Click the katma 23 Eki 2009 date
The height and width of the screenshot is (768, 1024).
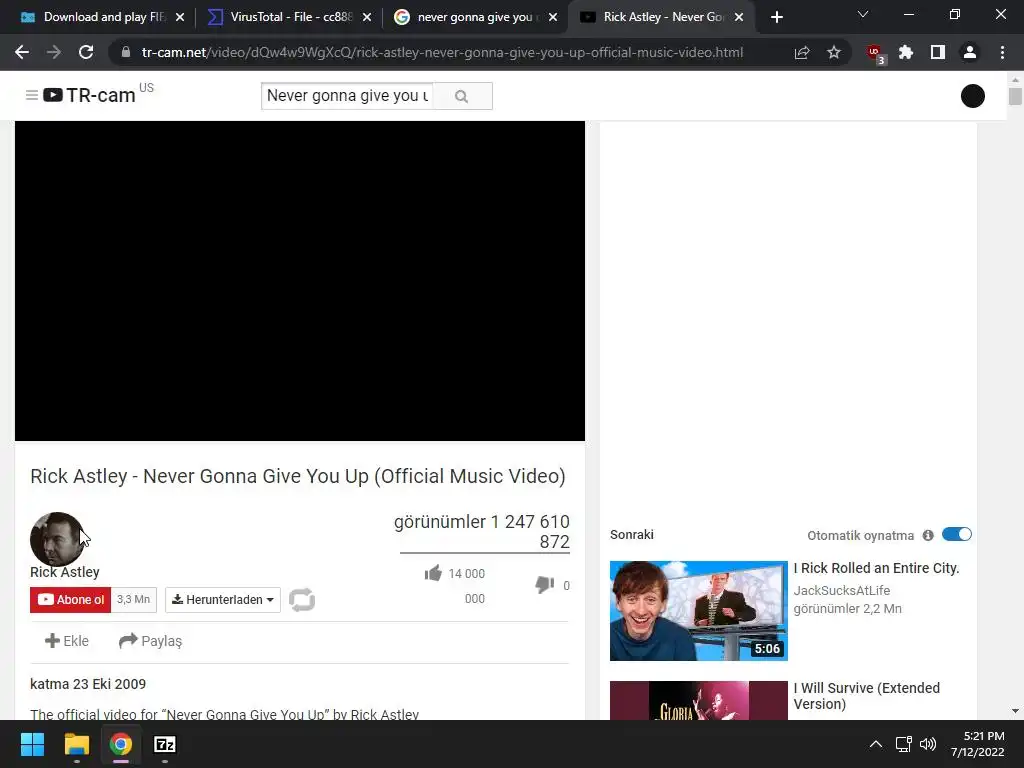pyautogui.click(x=88, y=684)
